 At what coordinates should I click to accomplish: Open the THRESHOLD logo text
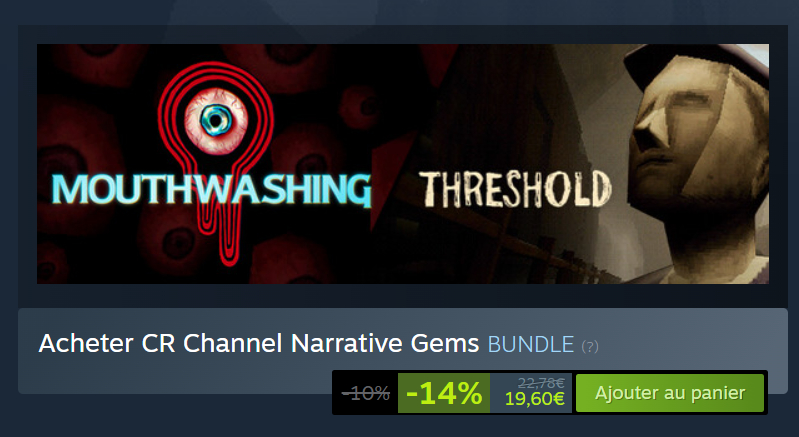515,189
